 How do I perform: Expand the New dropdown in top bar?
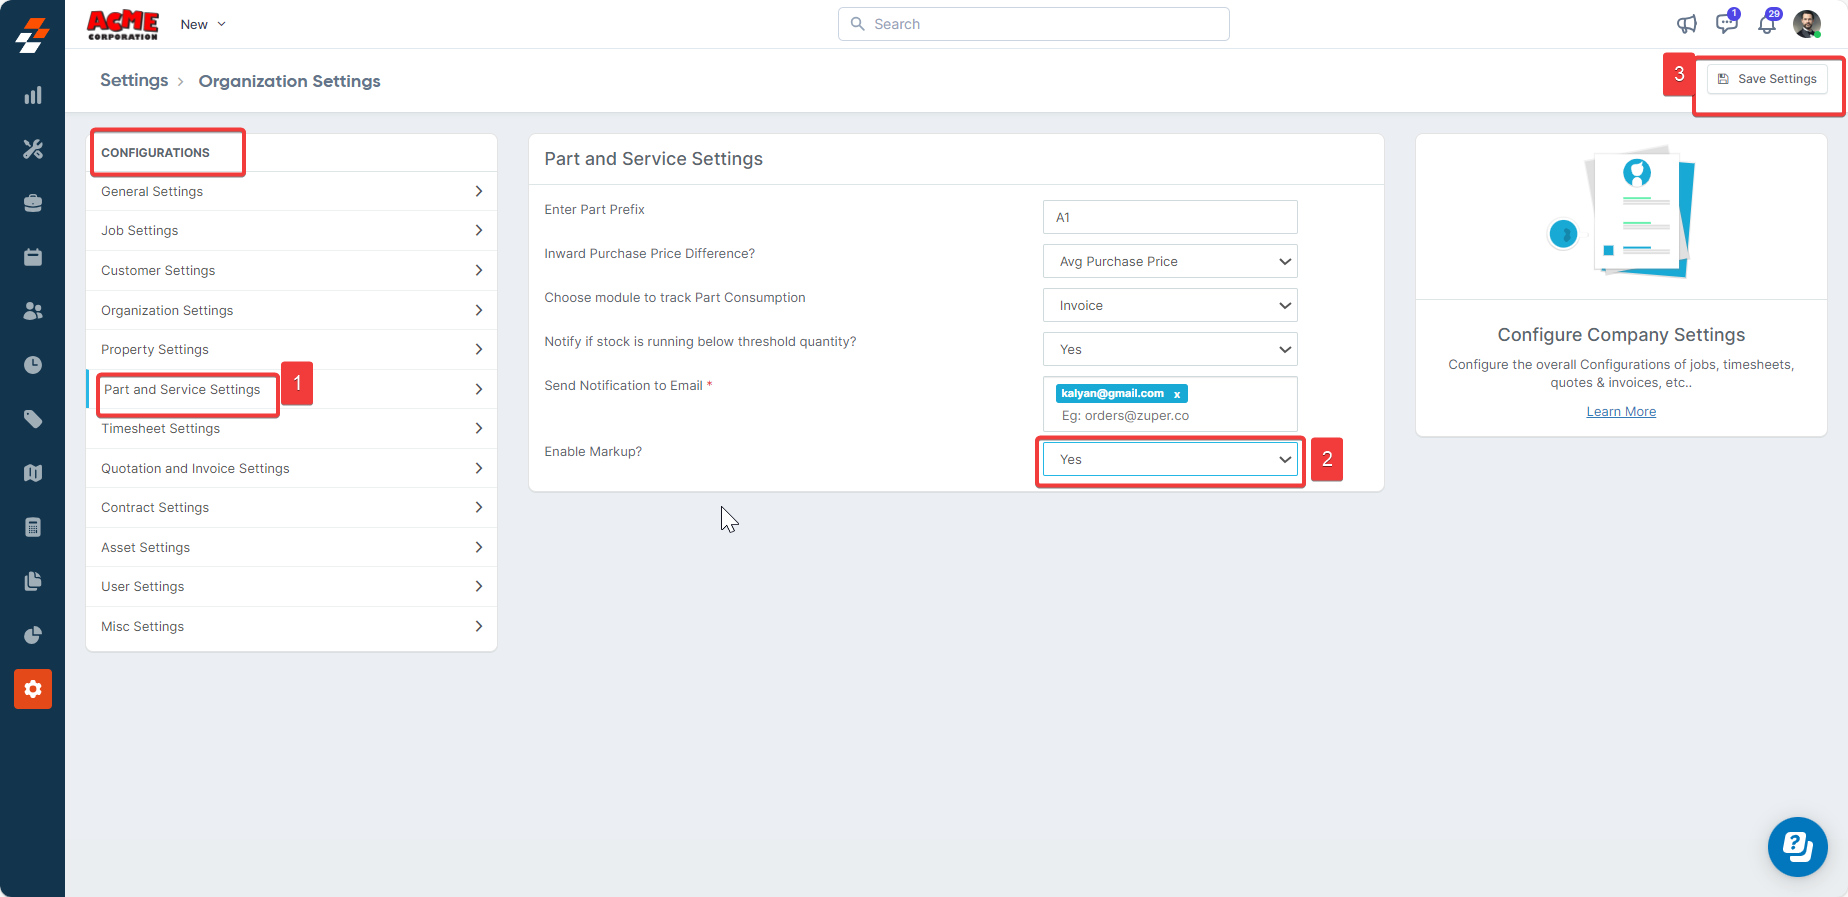pyautogui.click(x=203, y=24)
